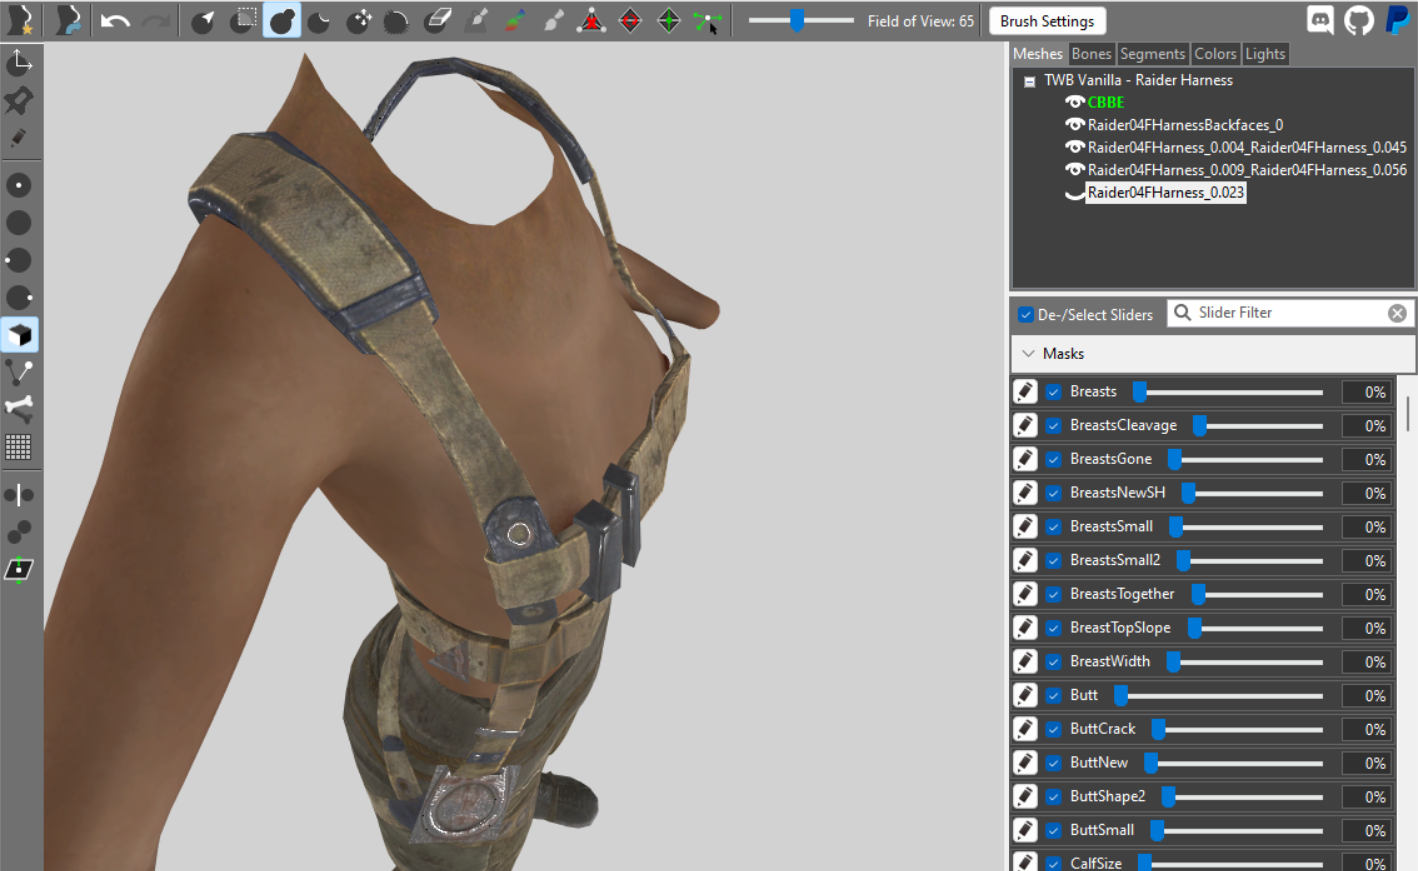Hide the CBBE mesh with eye icon

click(1075, 102)
